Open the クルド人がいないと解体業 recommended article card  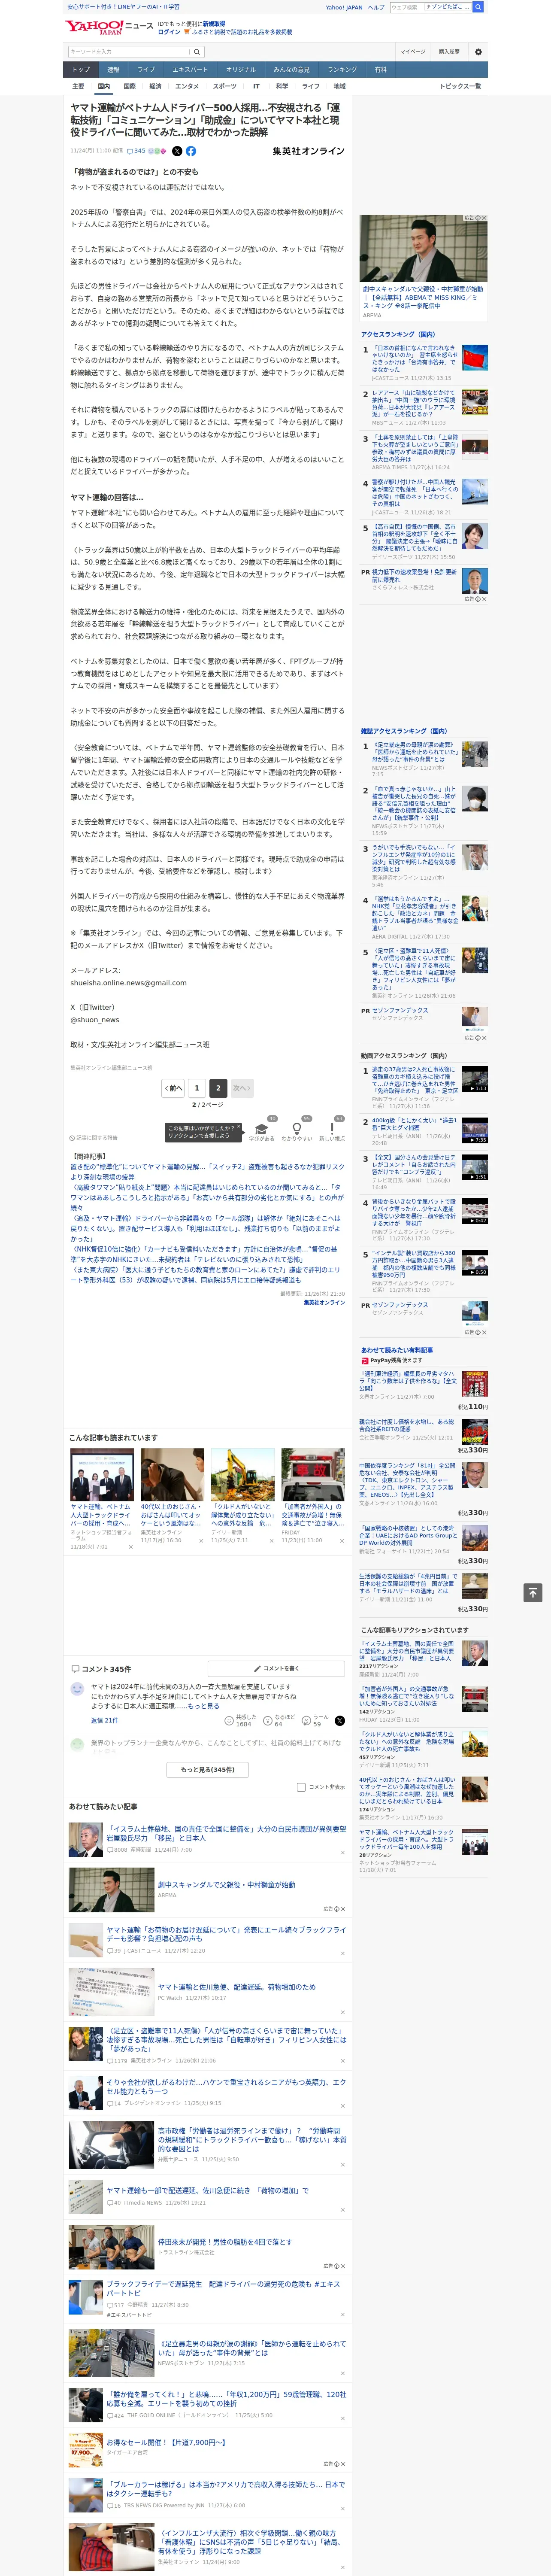click(x=242, y=1495)
